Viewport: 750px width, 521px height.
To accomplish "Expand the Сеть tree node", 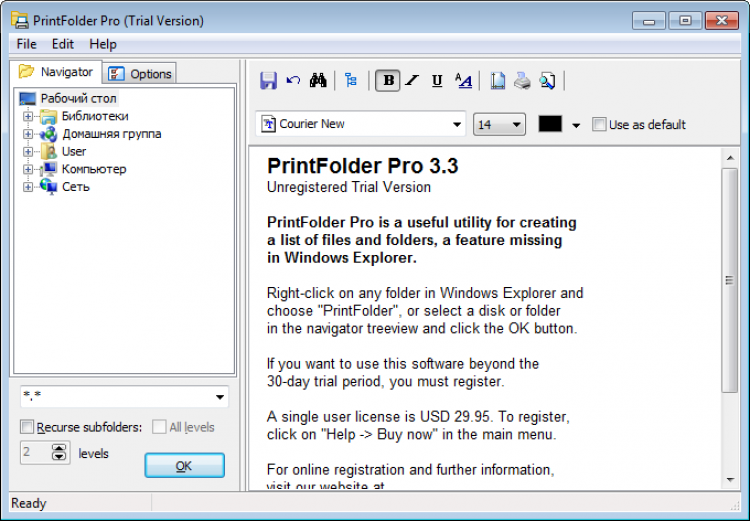I will [x=28, y=187].
